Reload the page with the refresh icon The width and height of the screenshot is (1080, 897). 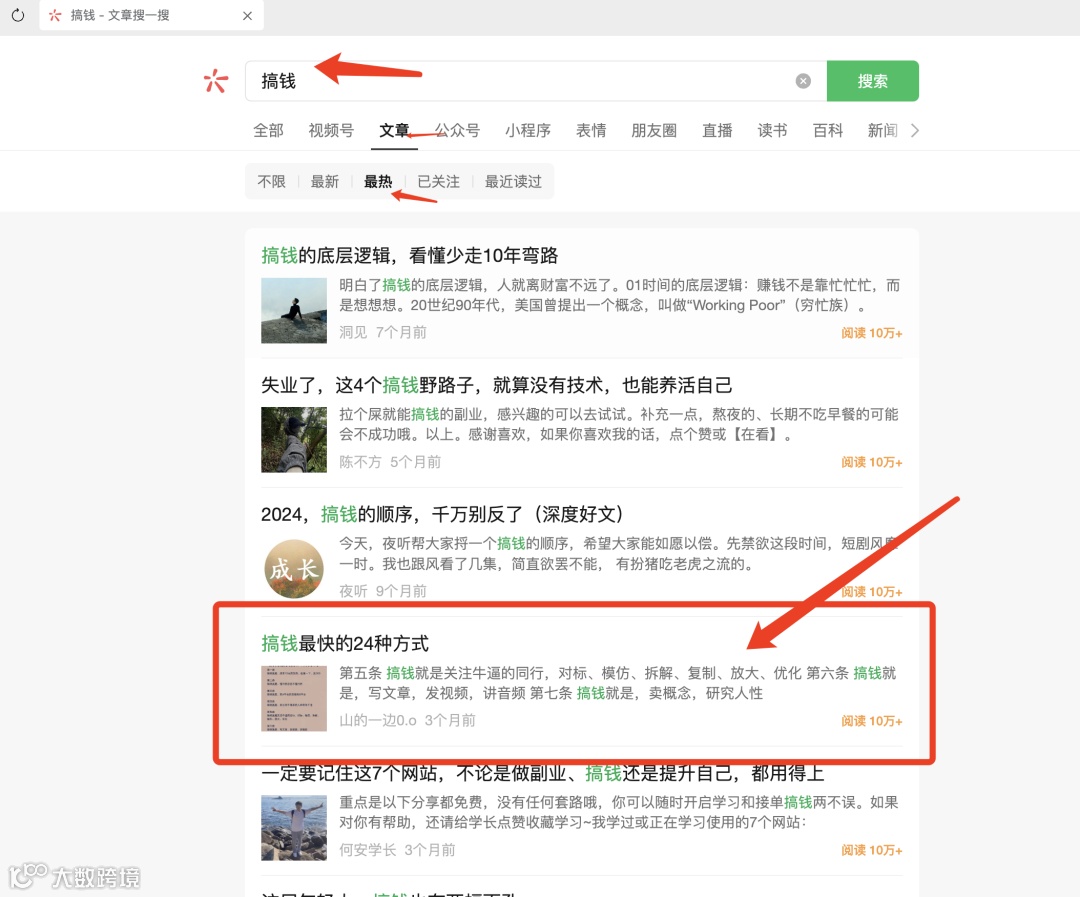pos(18,15)
